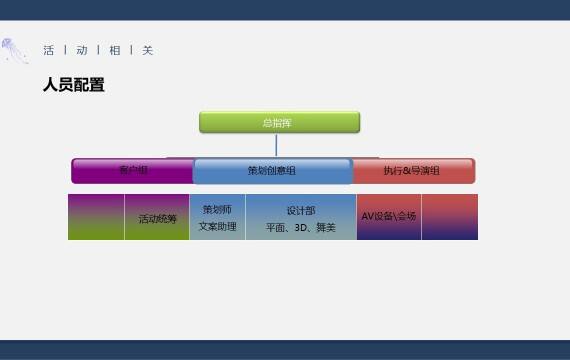Click the vertical connector line under 总指挥
570x360 pixels.
(276, 145)
